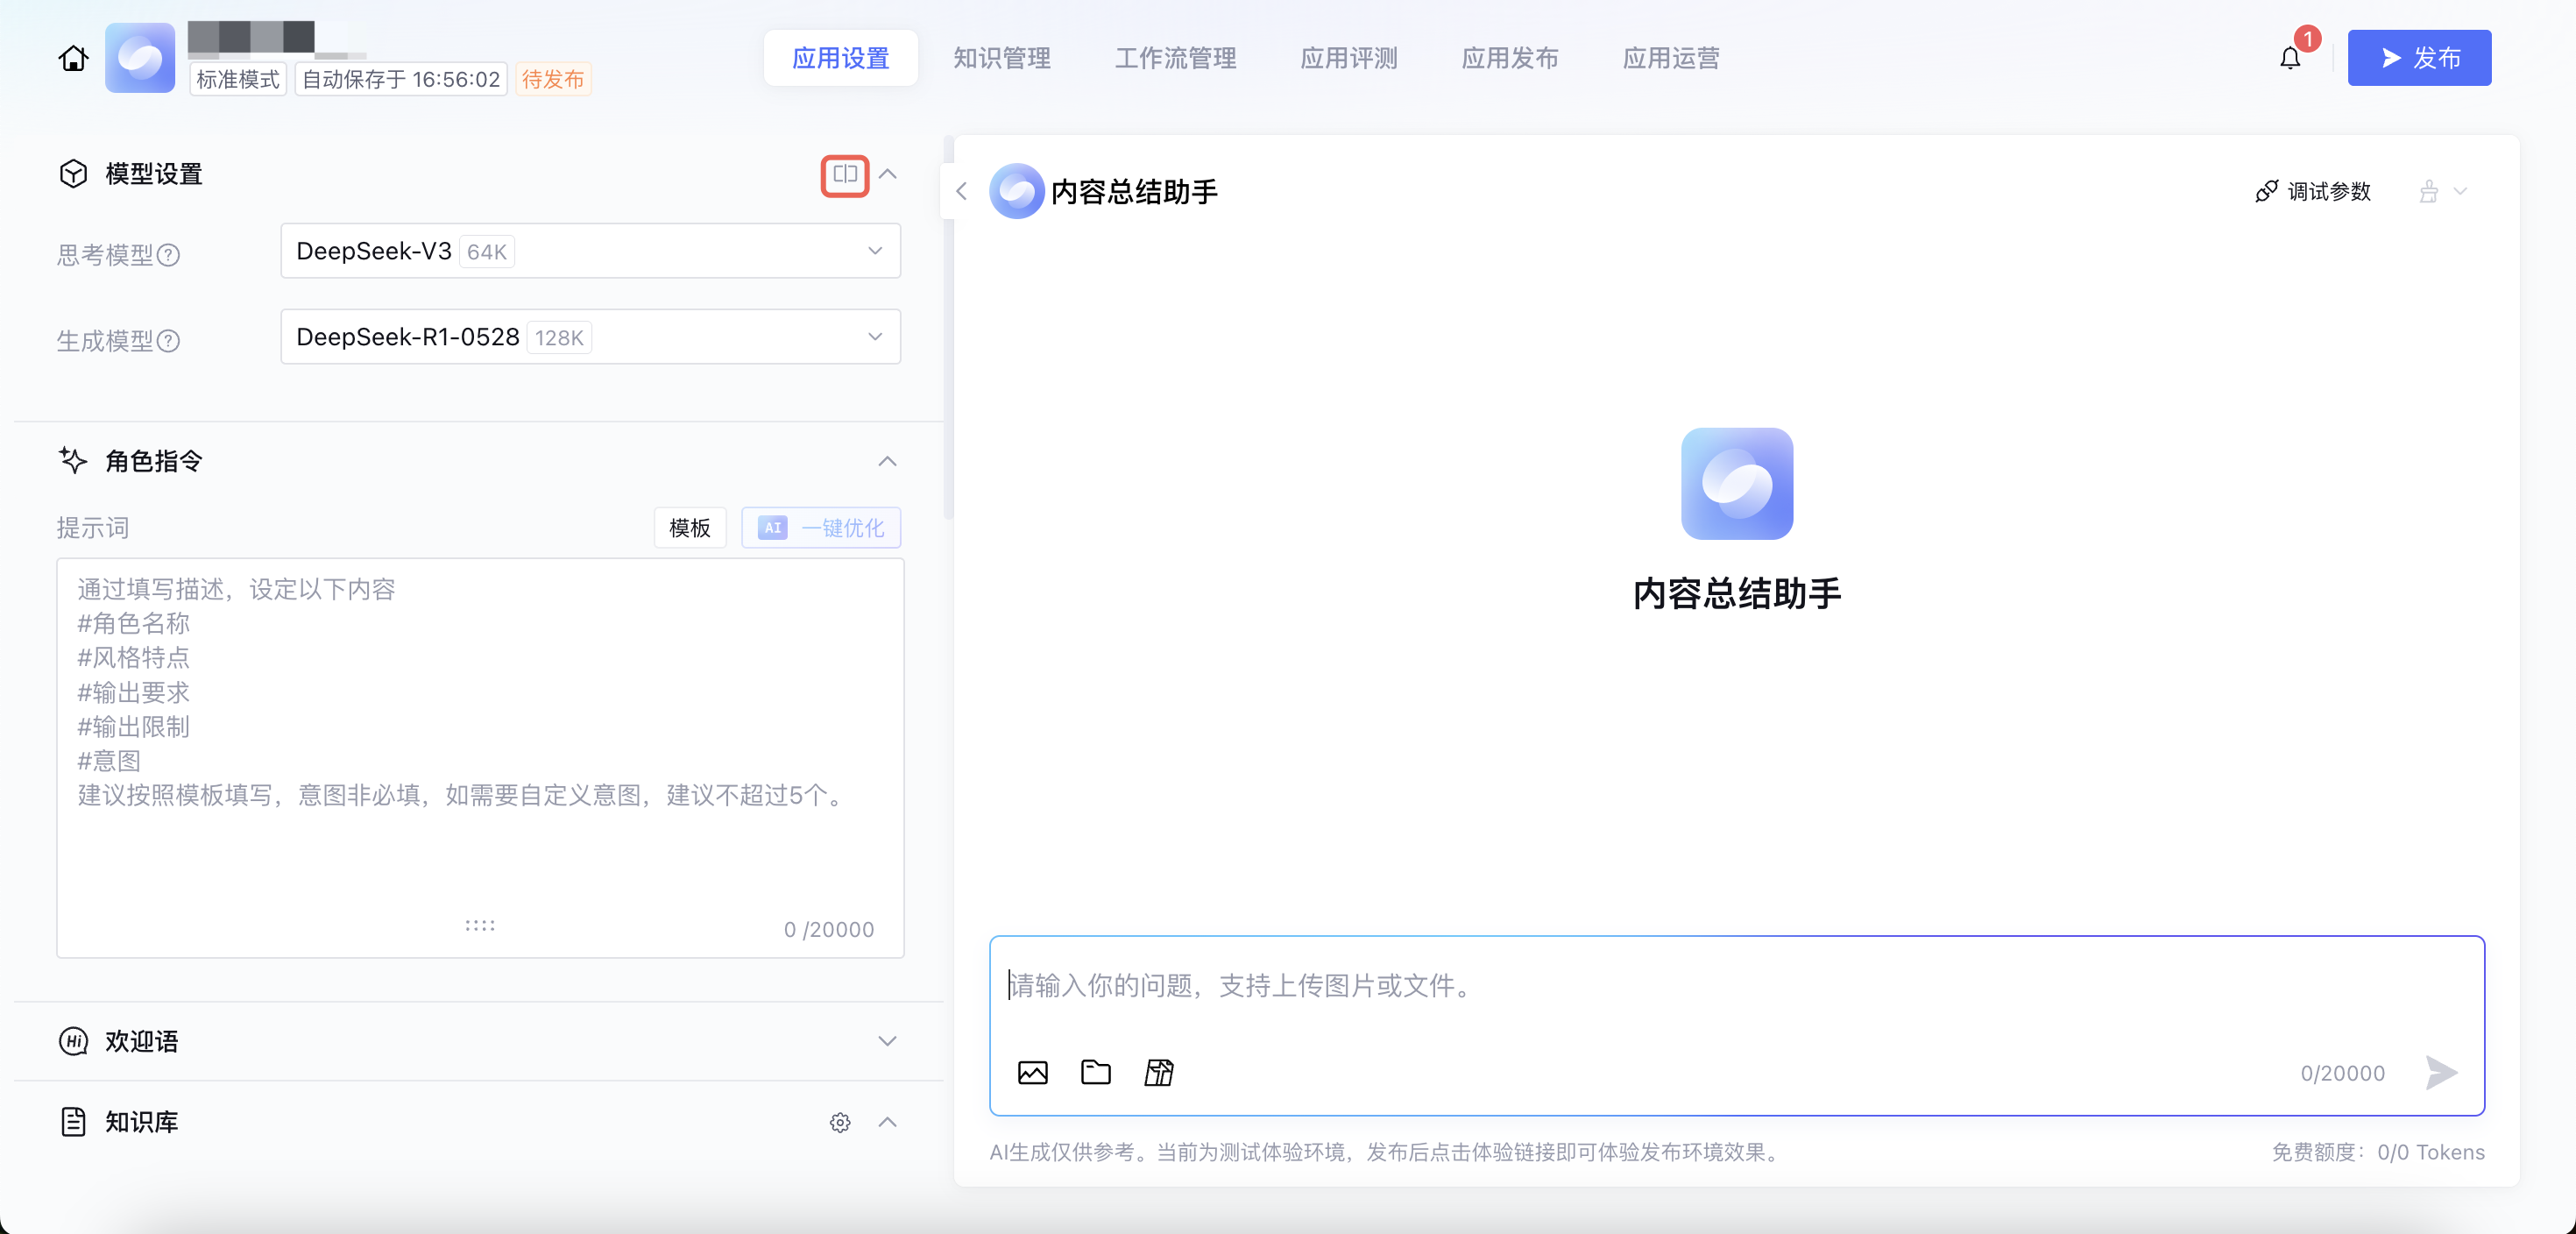Viewport: 2576px width, 1234px height.
Task: Click the 免费额度 0/0 Tokens text
Action: pos(2378,1152)
